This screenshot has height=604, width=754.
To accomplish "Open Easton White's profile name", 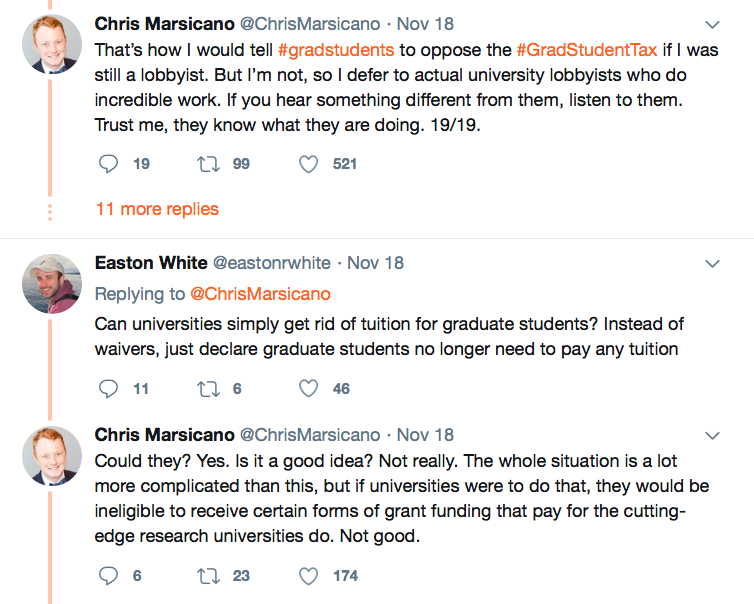I will tap(150, 263).
